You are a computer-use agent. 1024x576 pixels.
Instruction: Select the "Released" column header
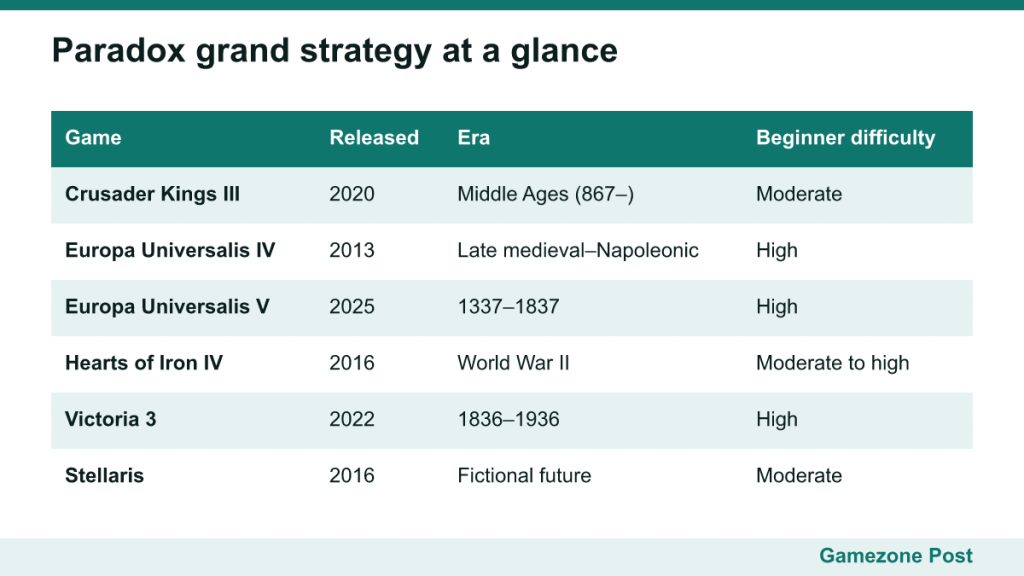[x=374, y=138]
